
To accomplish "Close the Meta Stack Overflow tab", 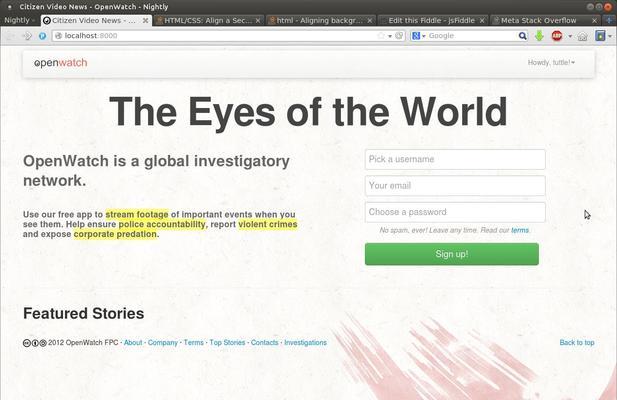I will [594, 20].
